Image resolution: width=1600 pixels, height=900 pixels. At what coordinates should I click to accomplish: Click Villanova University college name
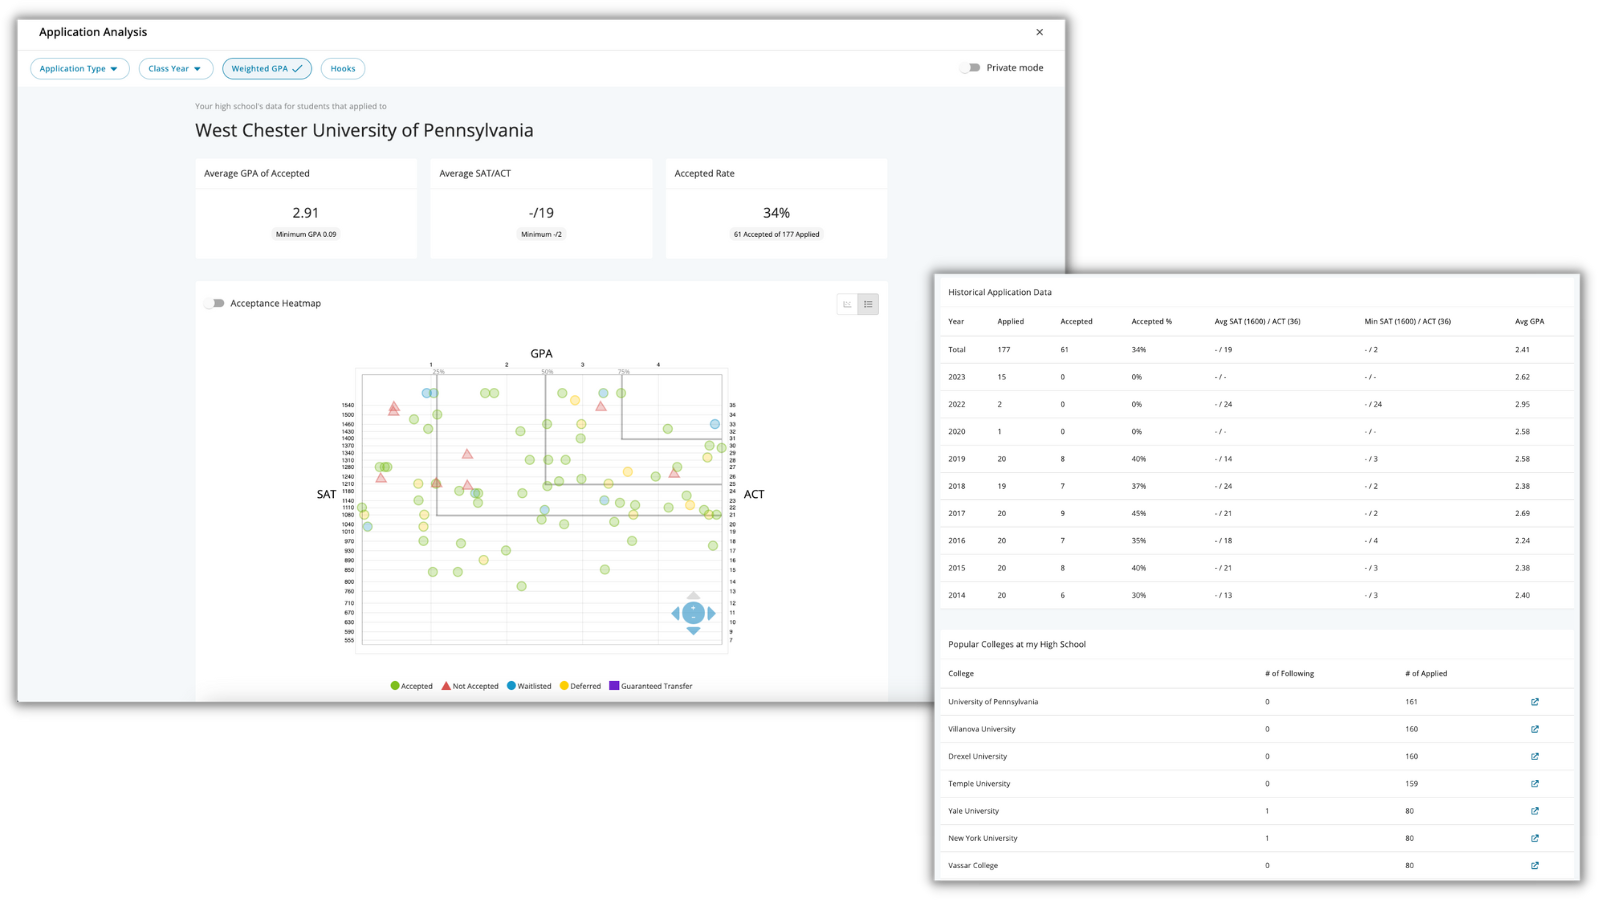[982, 729]
